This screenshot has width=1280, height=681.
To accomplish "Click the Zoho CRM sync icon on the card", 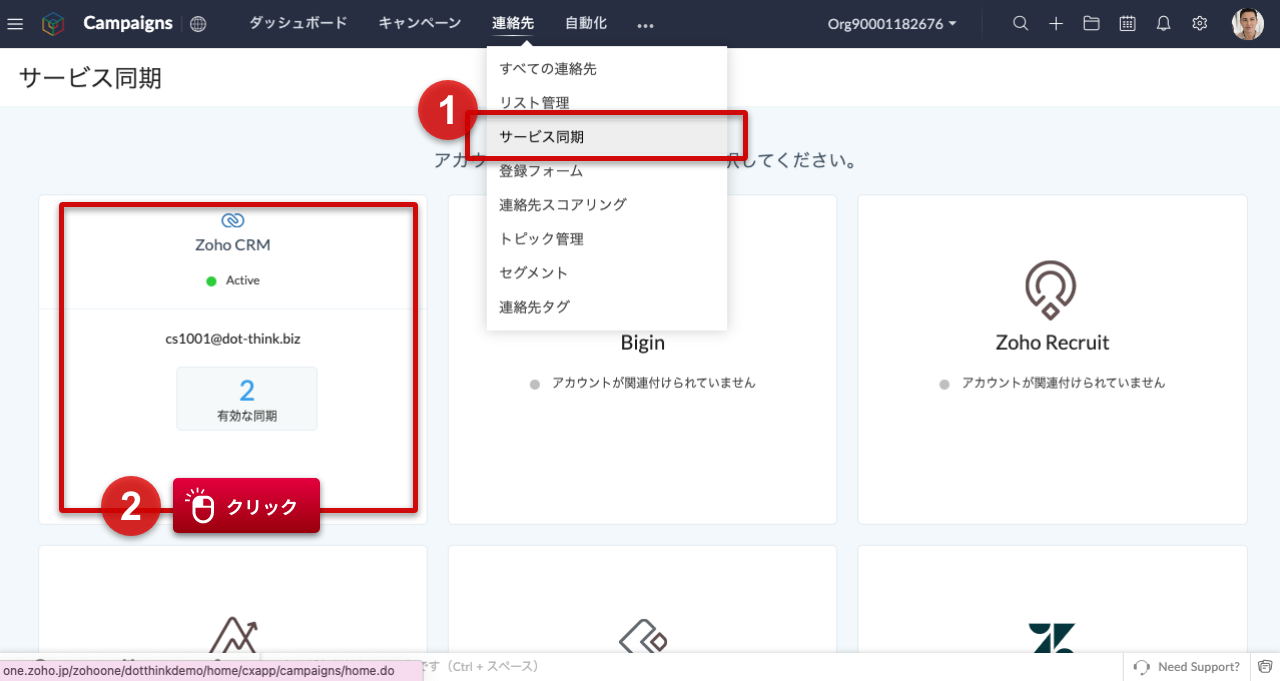I will 233,221.
